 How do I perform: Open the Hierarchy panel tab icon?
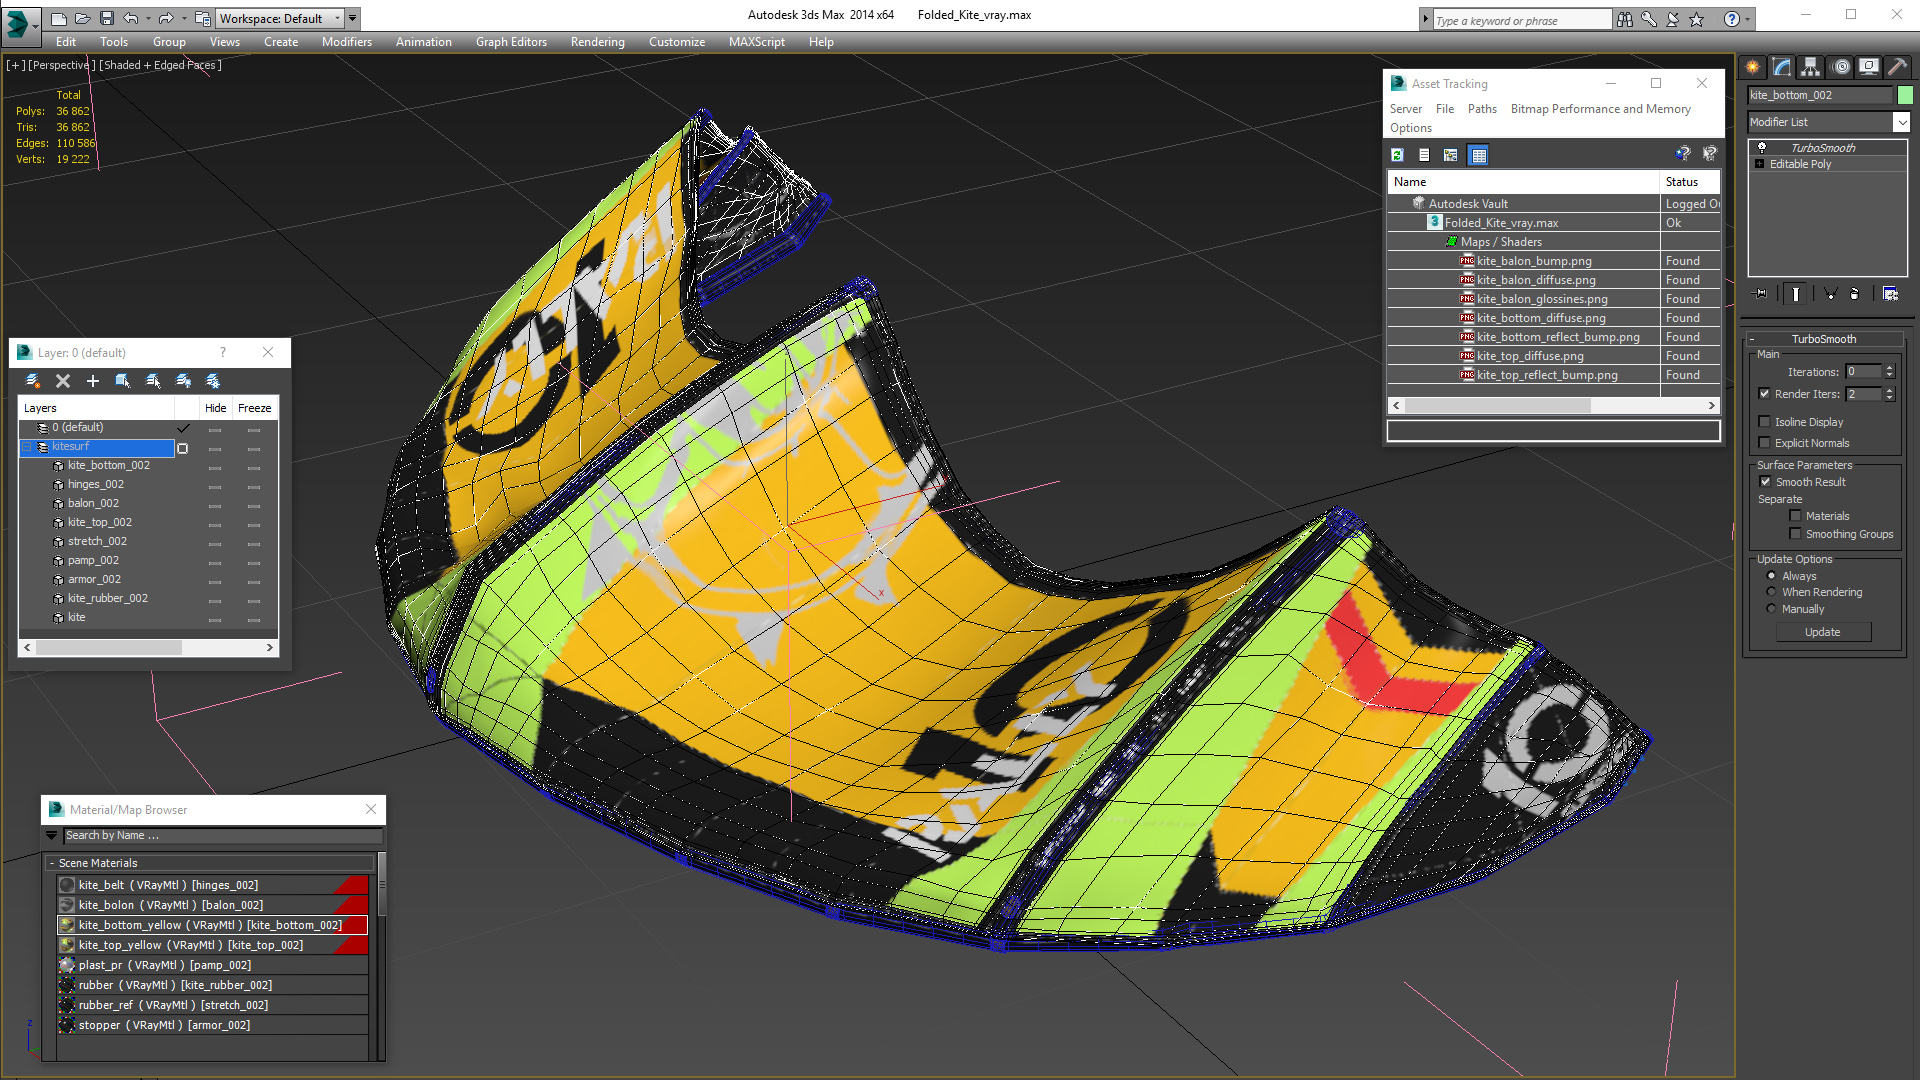pyautogui.click(x=1811, y=67)
